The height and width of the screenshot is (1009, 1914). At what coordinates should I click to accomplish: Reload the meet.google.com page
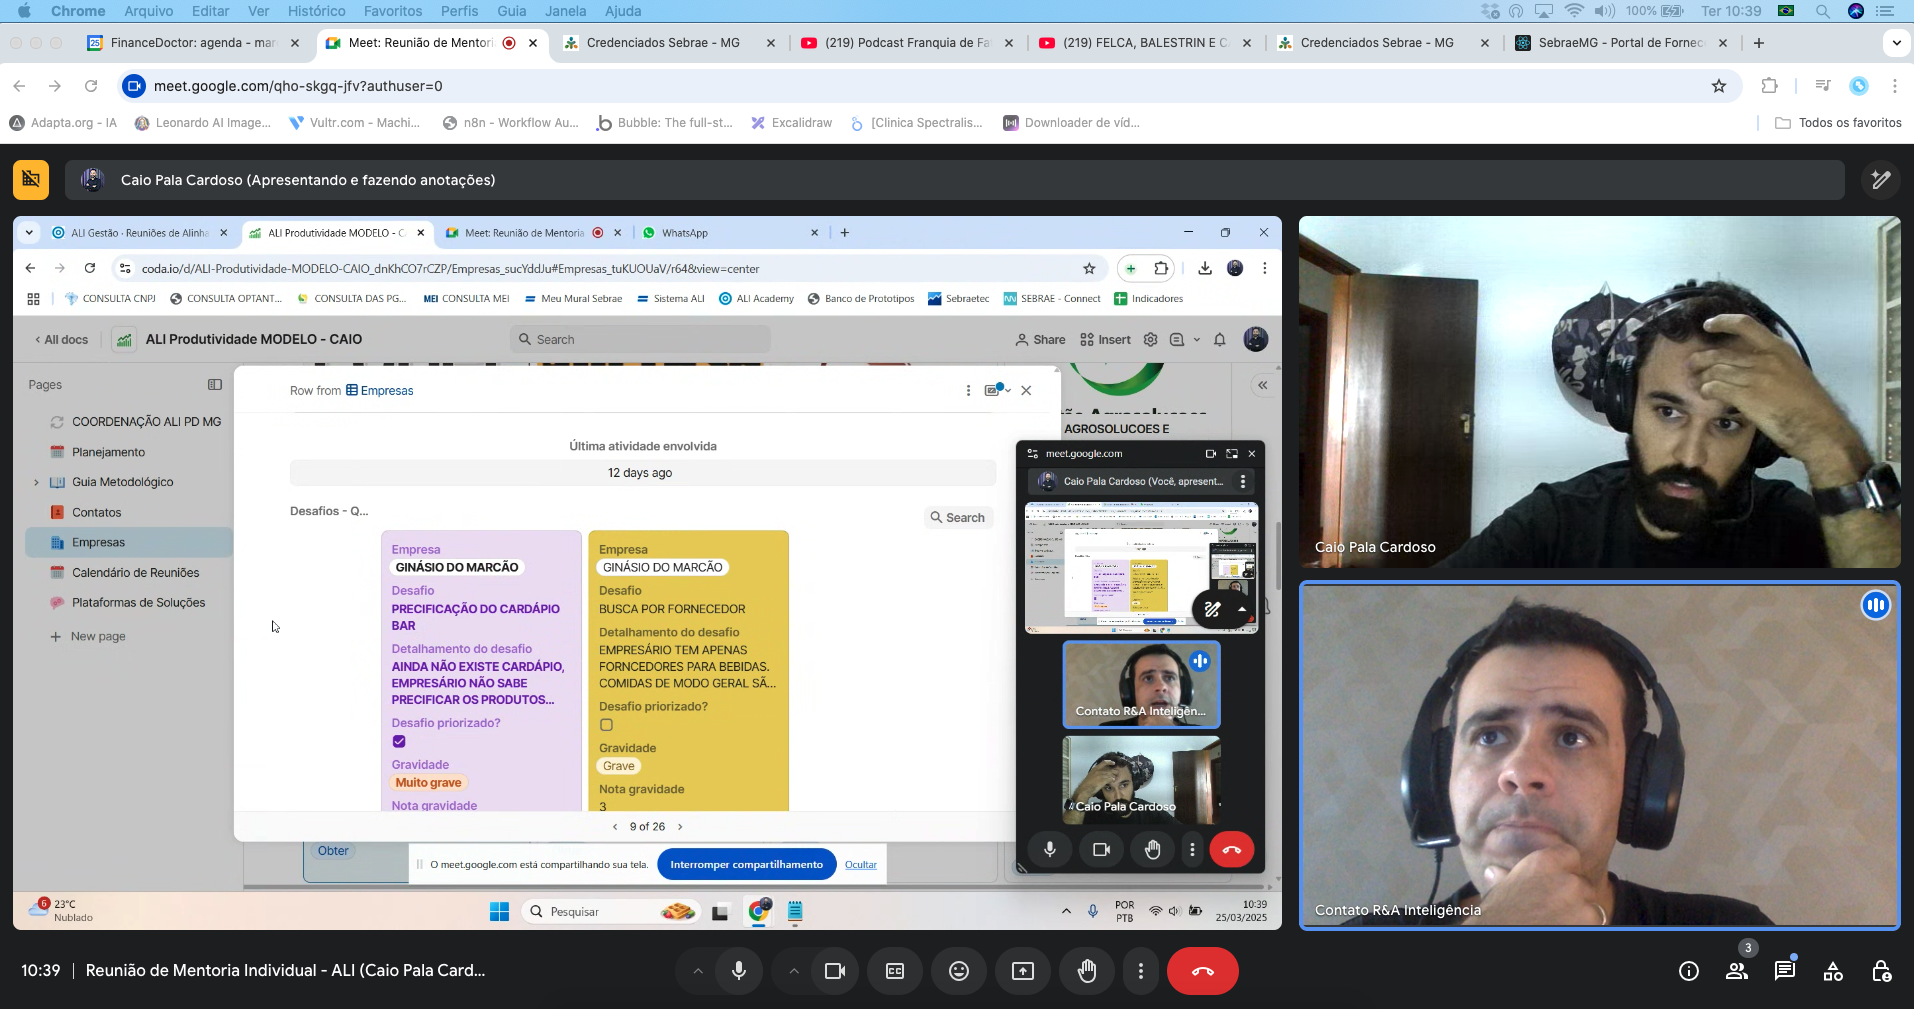(x=91, y=86)
